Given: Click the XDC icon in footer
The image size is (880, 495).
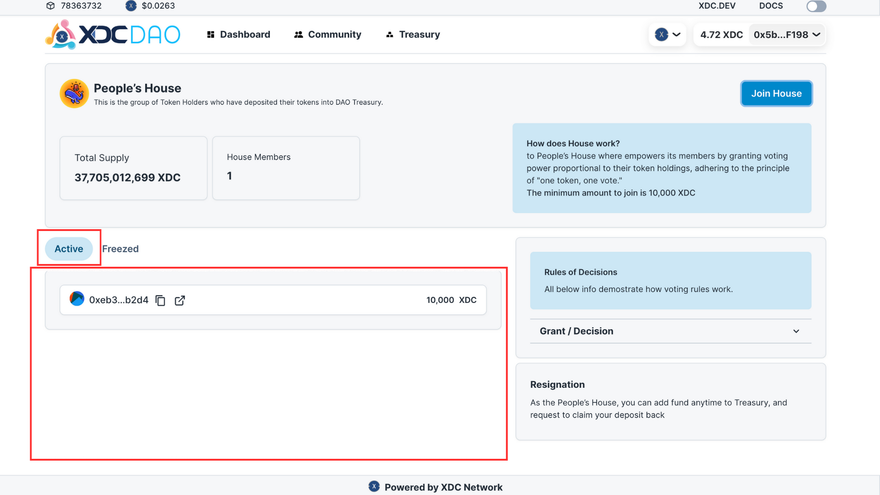Looking at the screenshot, I should click(x=374, y=487).
